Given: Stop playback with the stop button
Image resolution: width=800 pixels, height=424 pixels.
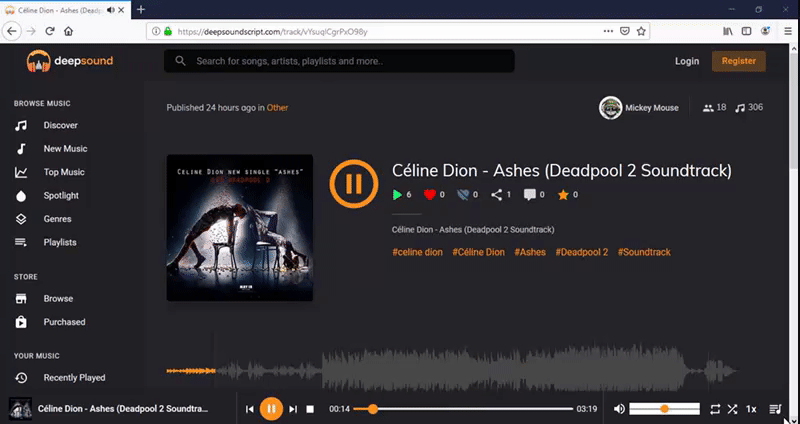Looking at the screenshot, I should pyautogui.click(x=310, y=409).
